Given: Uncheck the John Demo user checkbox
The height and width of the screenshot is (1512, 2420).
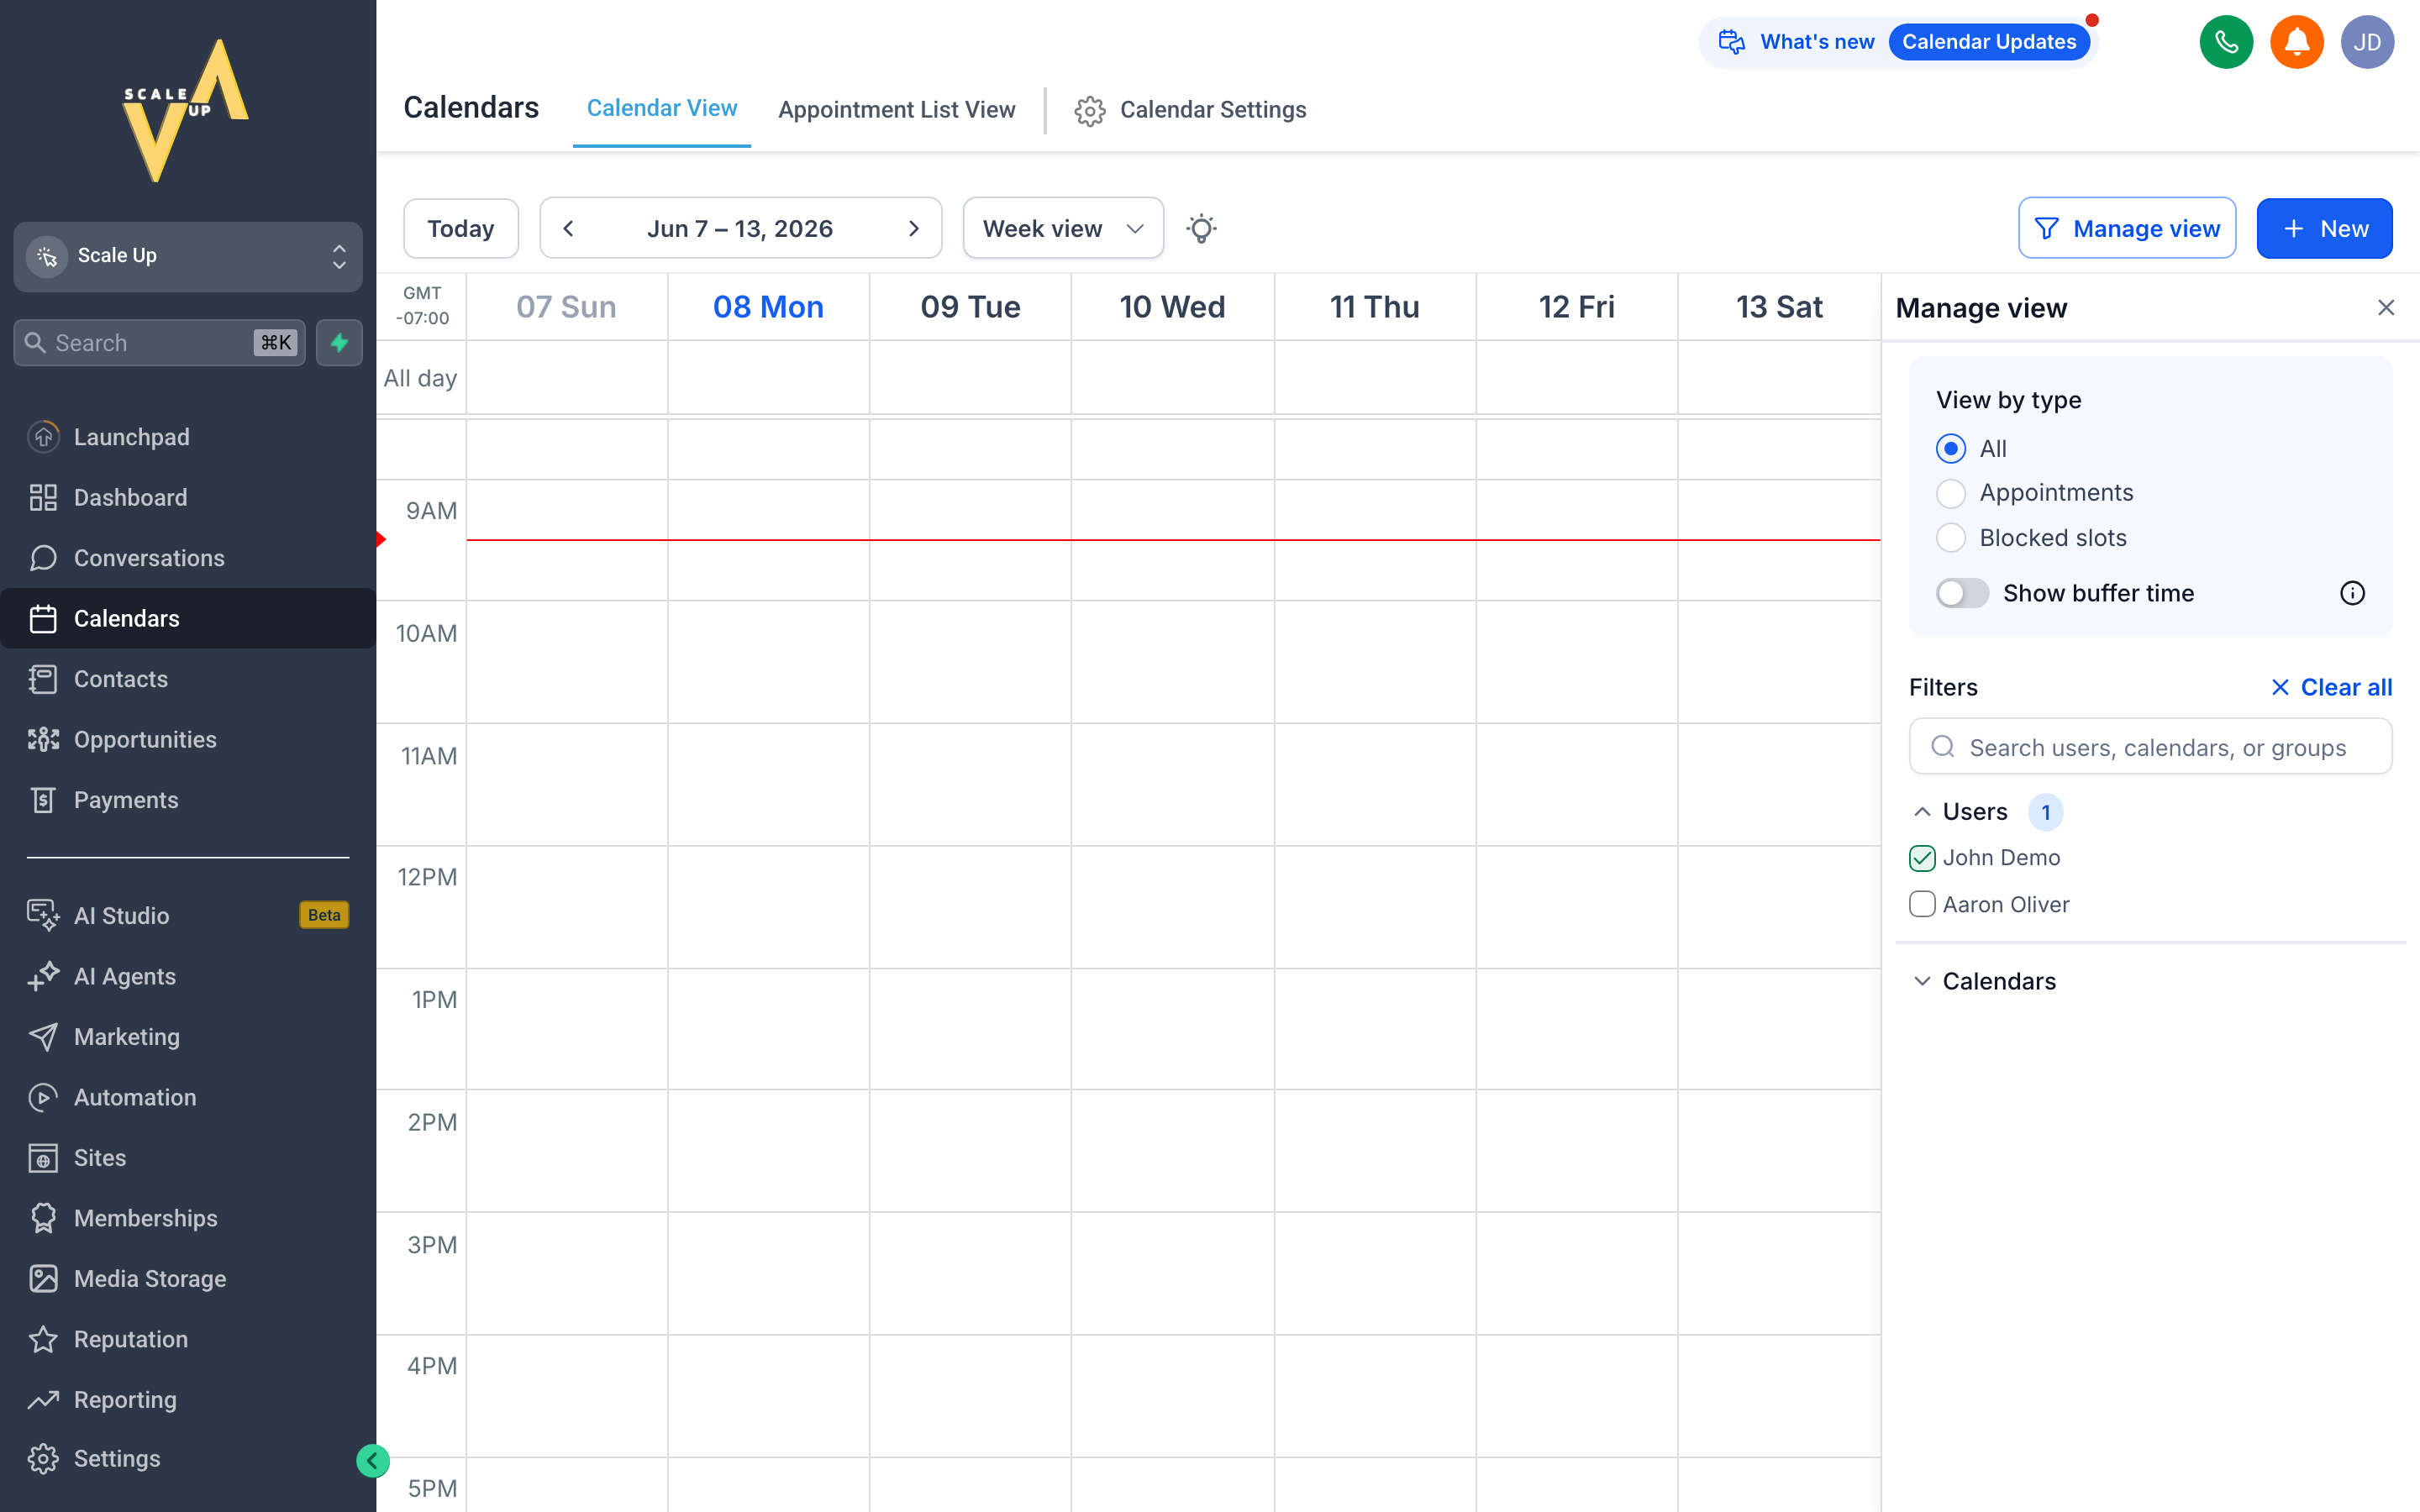Looking at the screenshot, I should pos(1922,858).
